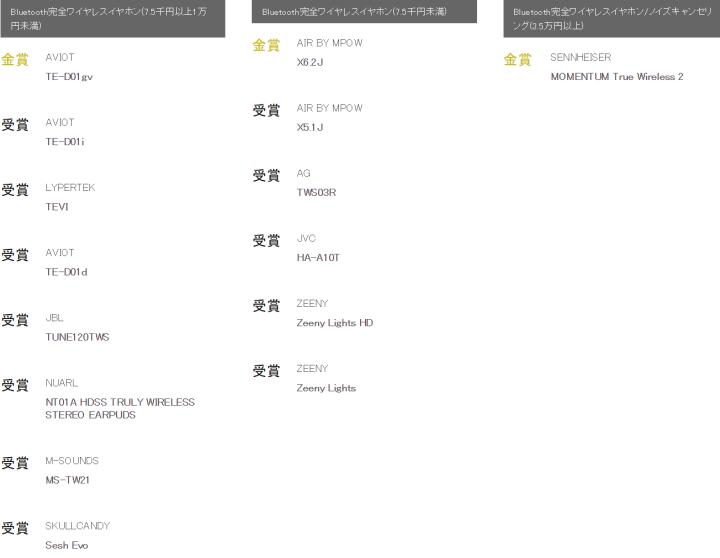This screenshot has height=558, width=720.
Task: Click the X6.2J product name
Action: pyautogui.click(x=310, y=62)
